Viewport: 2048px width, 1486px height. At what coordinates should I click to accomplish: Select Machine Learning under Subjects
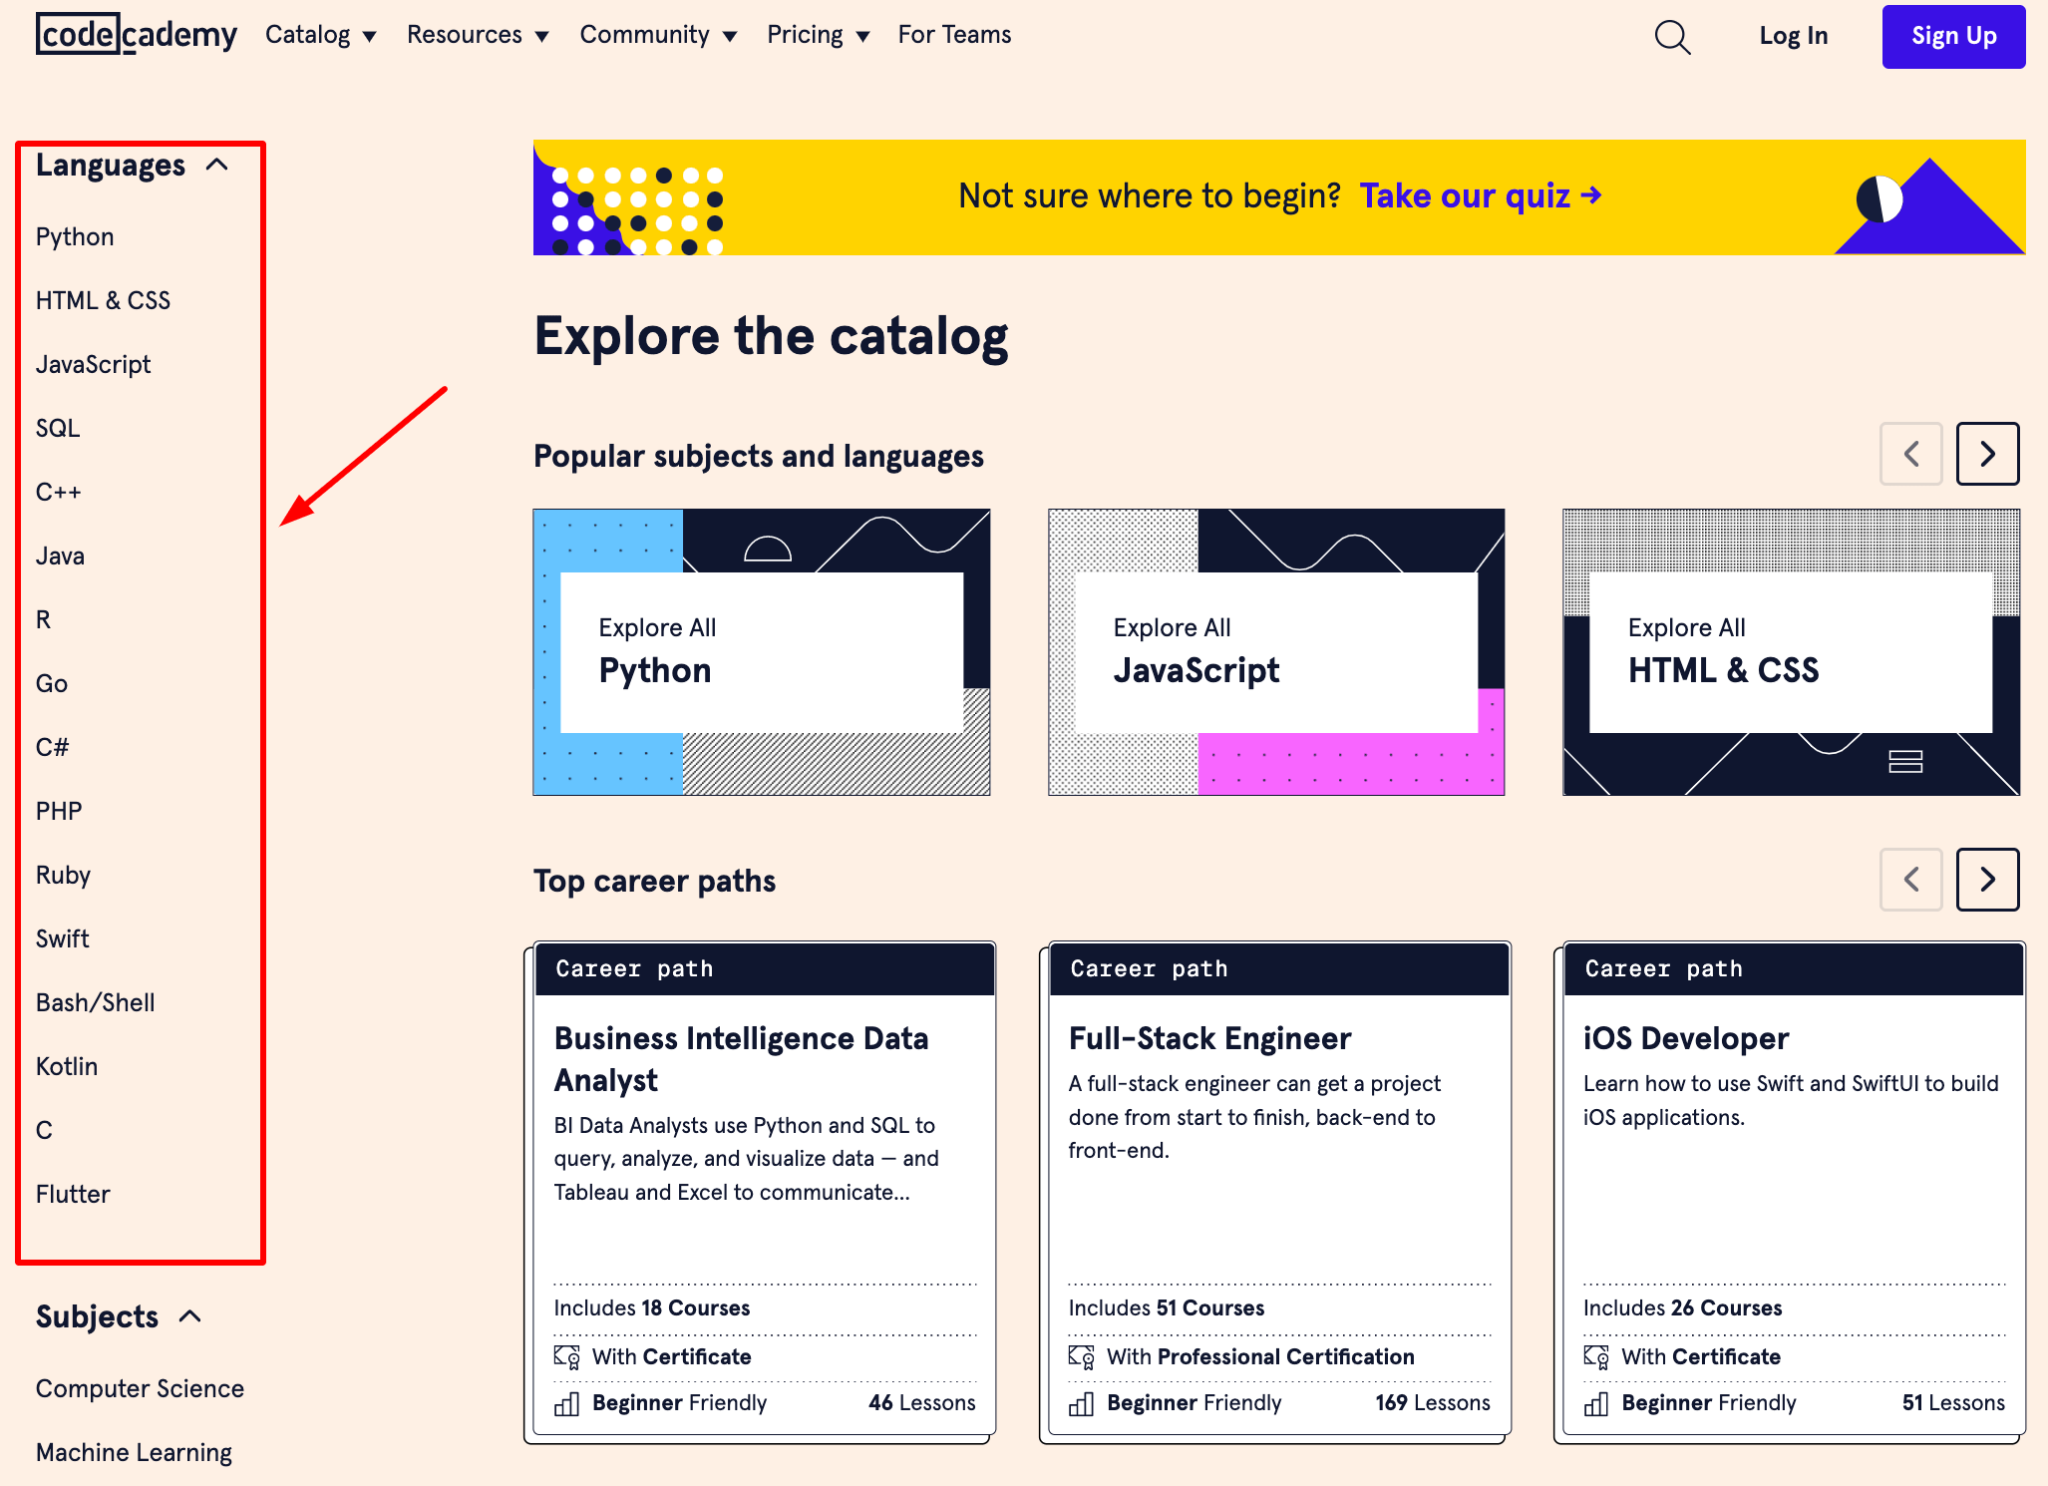click(x=133, y=1452)
